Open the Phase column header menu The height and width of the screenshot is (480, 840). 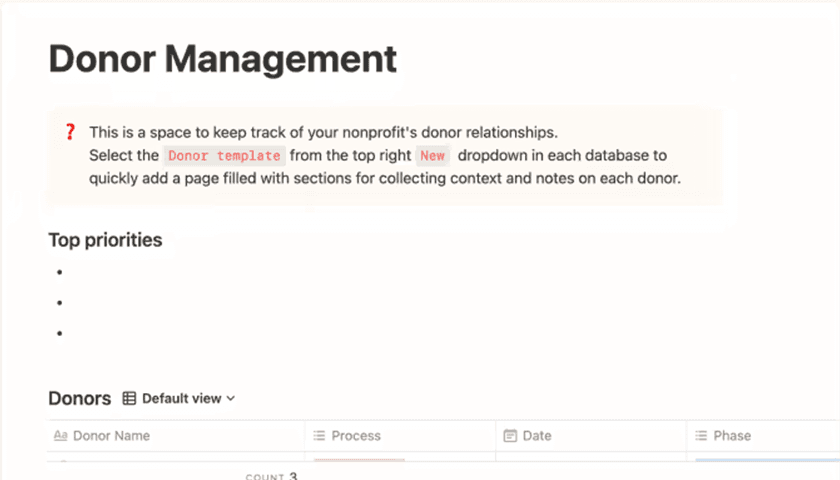(732, 436)
